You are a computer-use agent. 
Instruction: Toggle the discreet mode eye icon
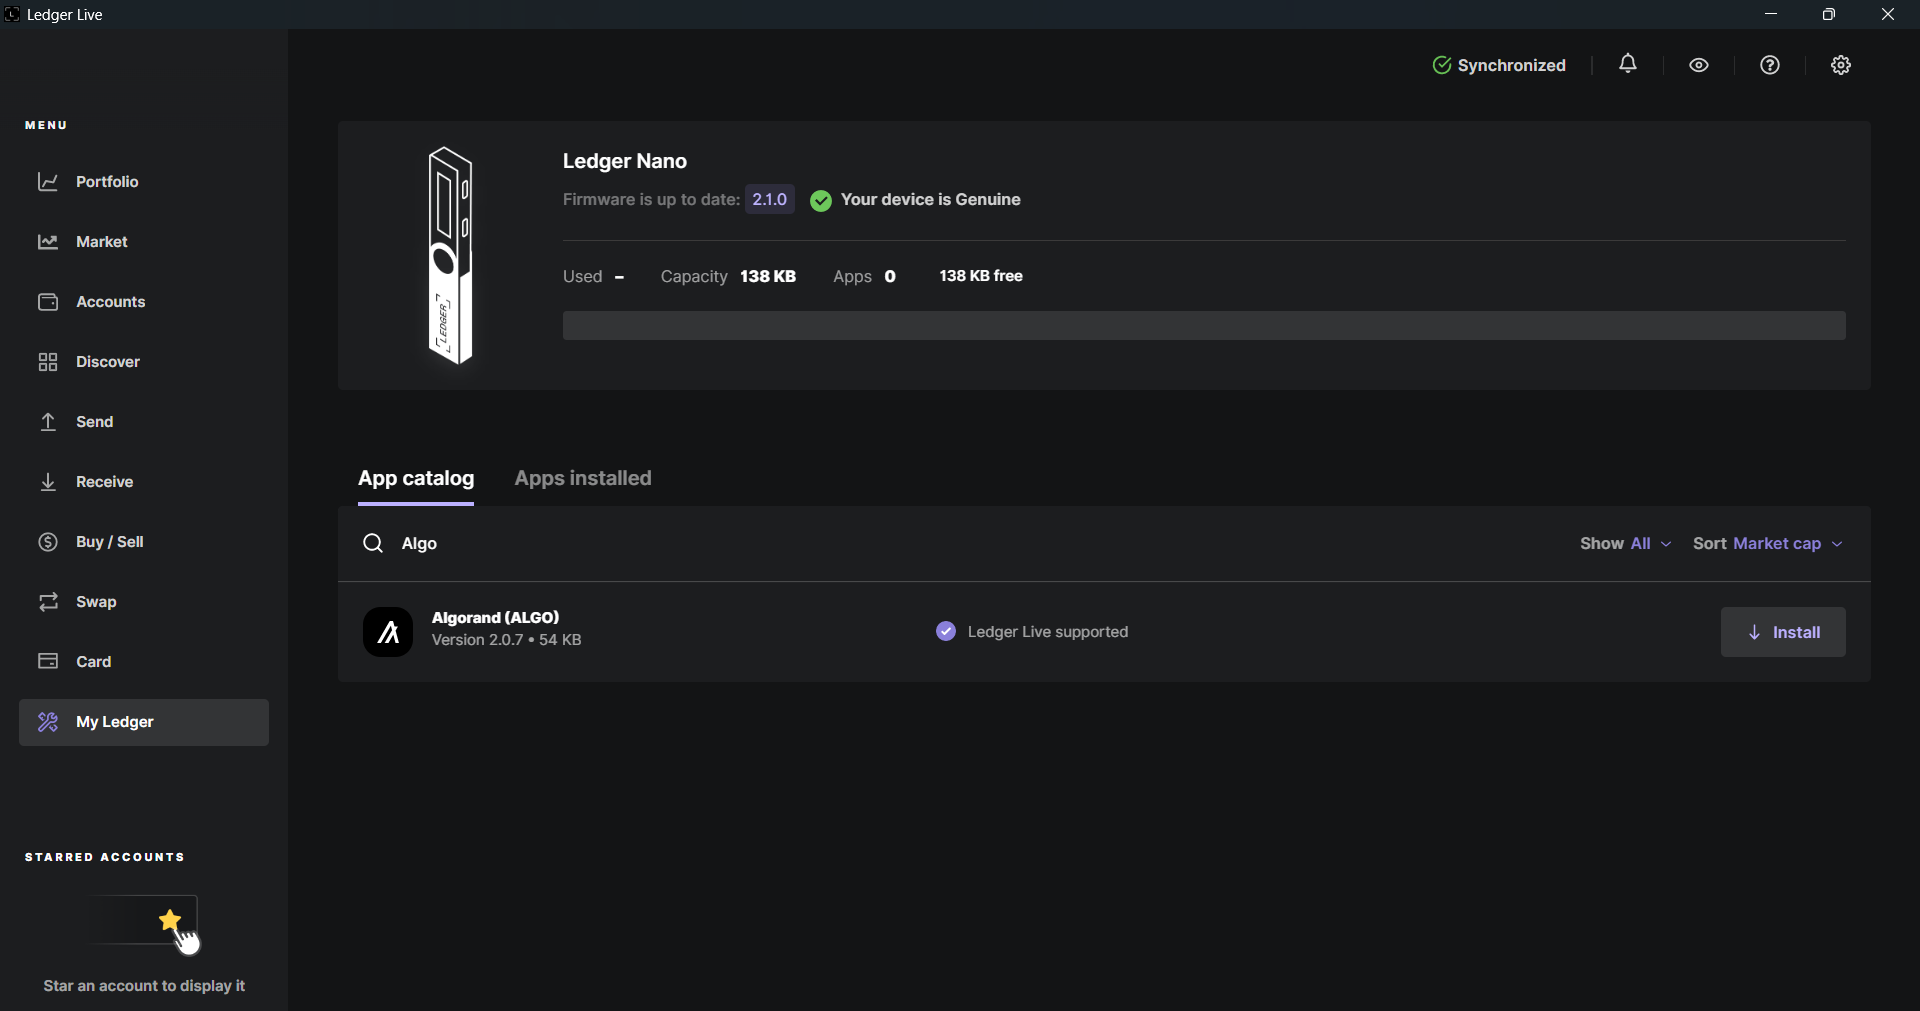tap(1699, 66)
